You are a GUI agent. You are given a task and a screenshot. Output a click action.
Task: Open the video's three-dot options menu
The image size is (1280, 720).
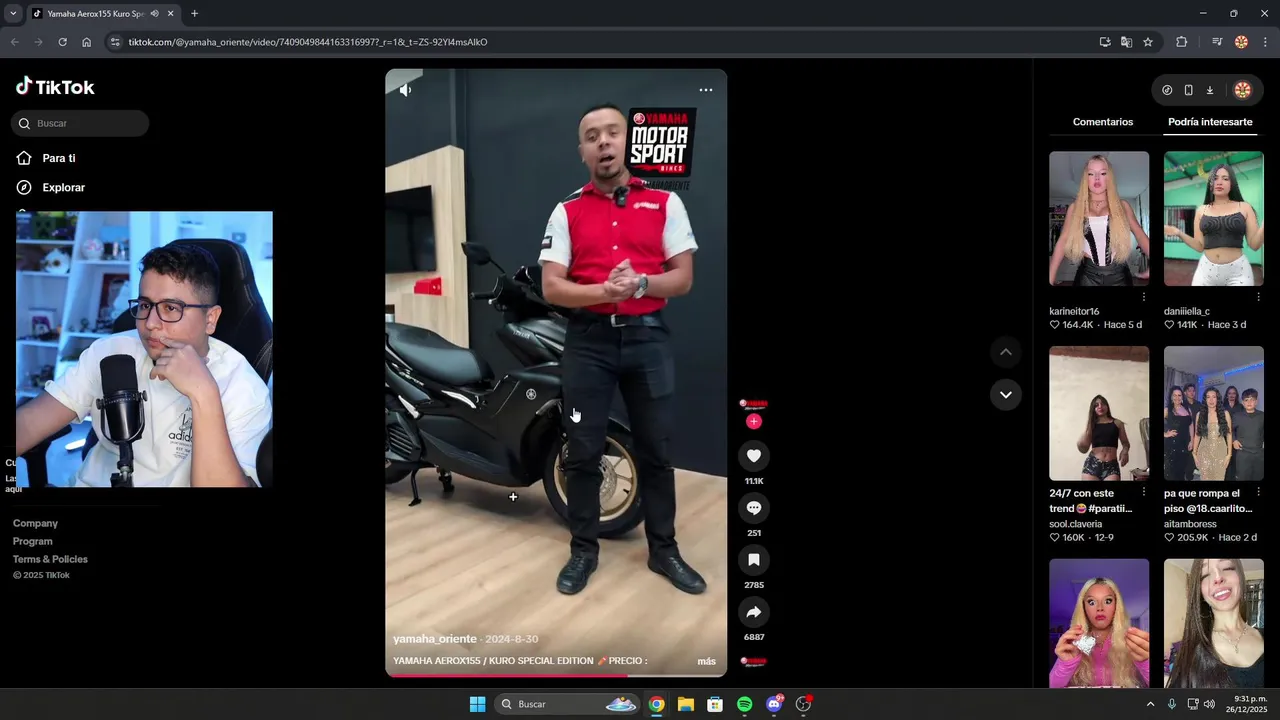[706, 90]
